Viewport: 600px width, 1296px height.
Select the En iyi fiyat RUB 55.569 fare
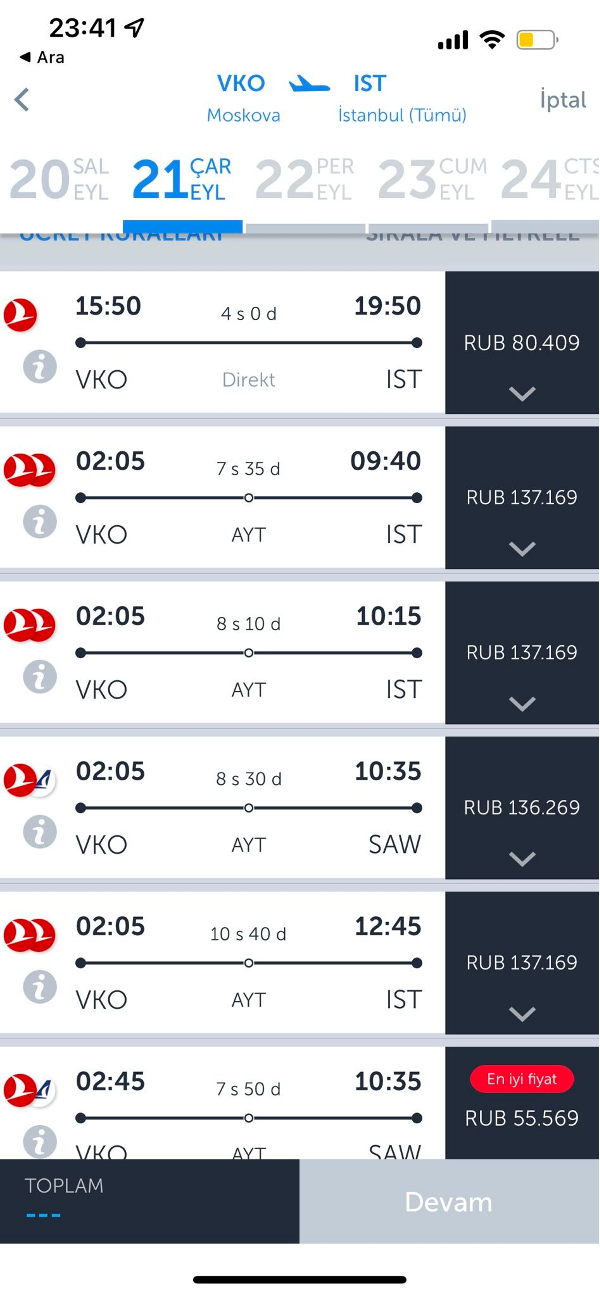coord(522,1103)
